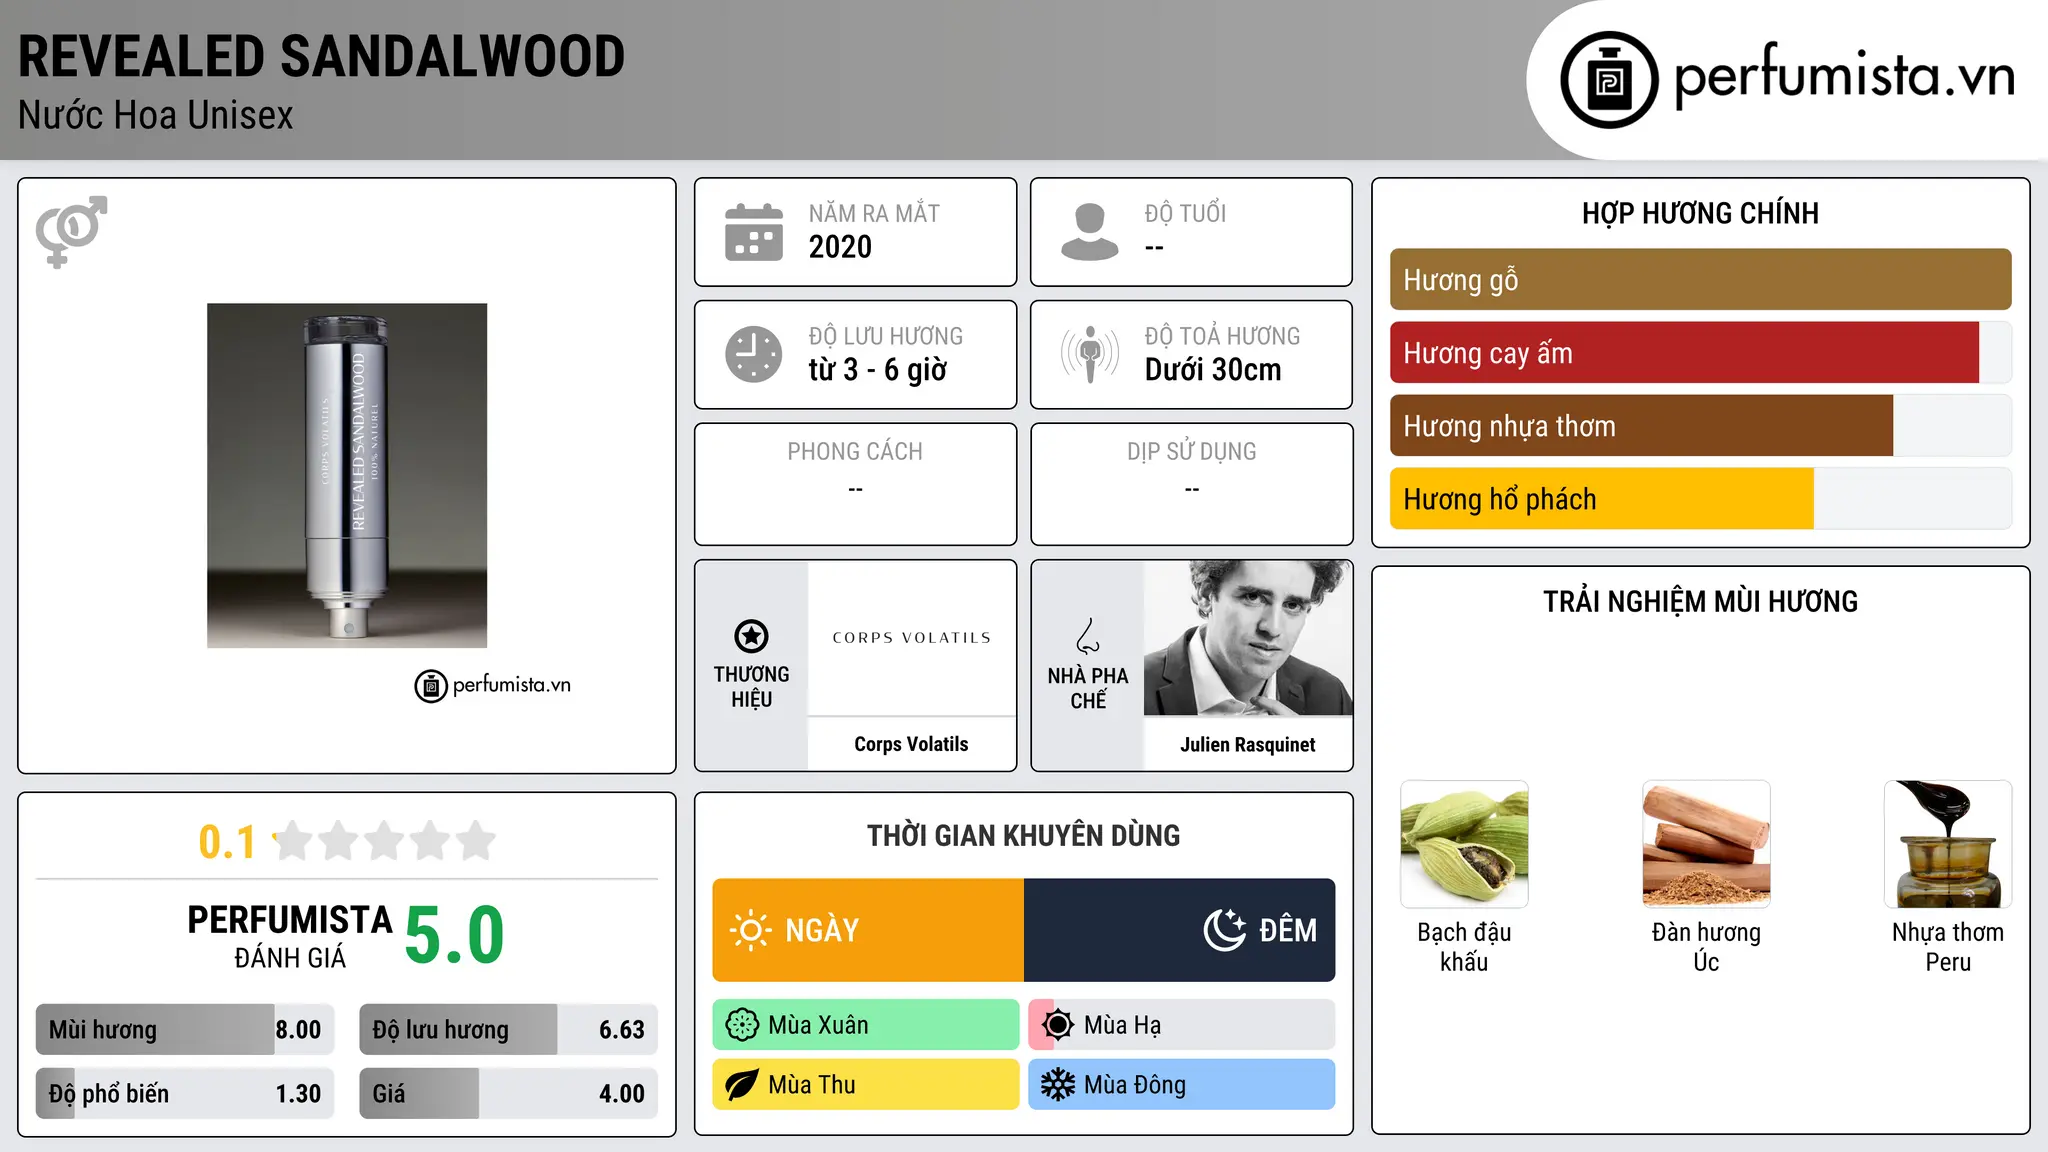Select the Đàn hương Úc sandalwood image
The width and height of the screenshot is (2048, 1152).
(1706, 844)
